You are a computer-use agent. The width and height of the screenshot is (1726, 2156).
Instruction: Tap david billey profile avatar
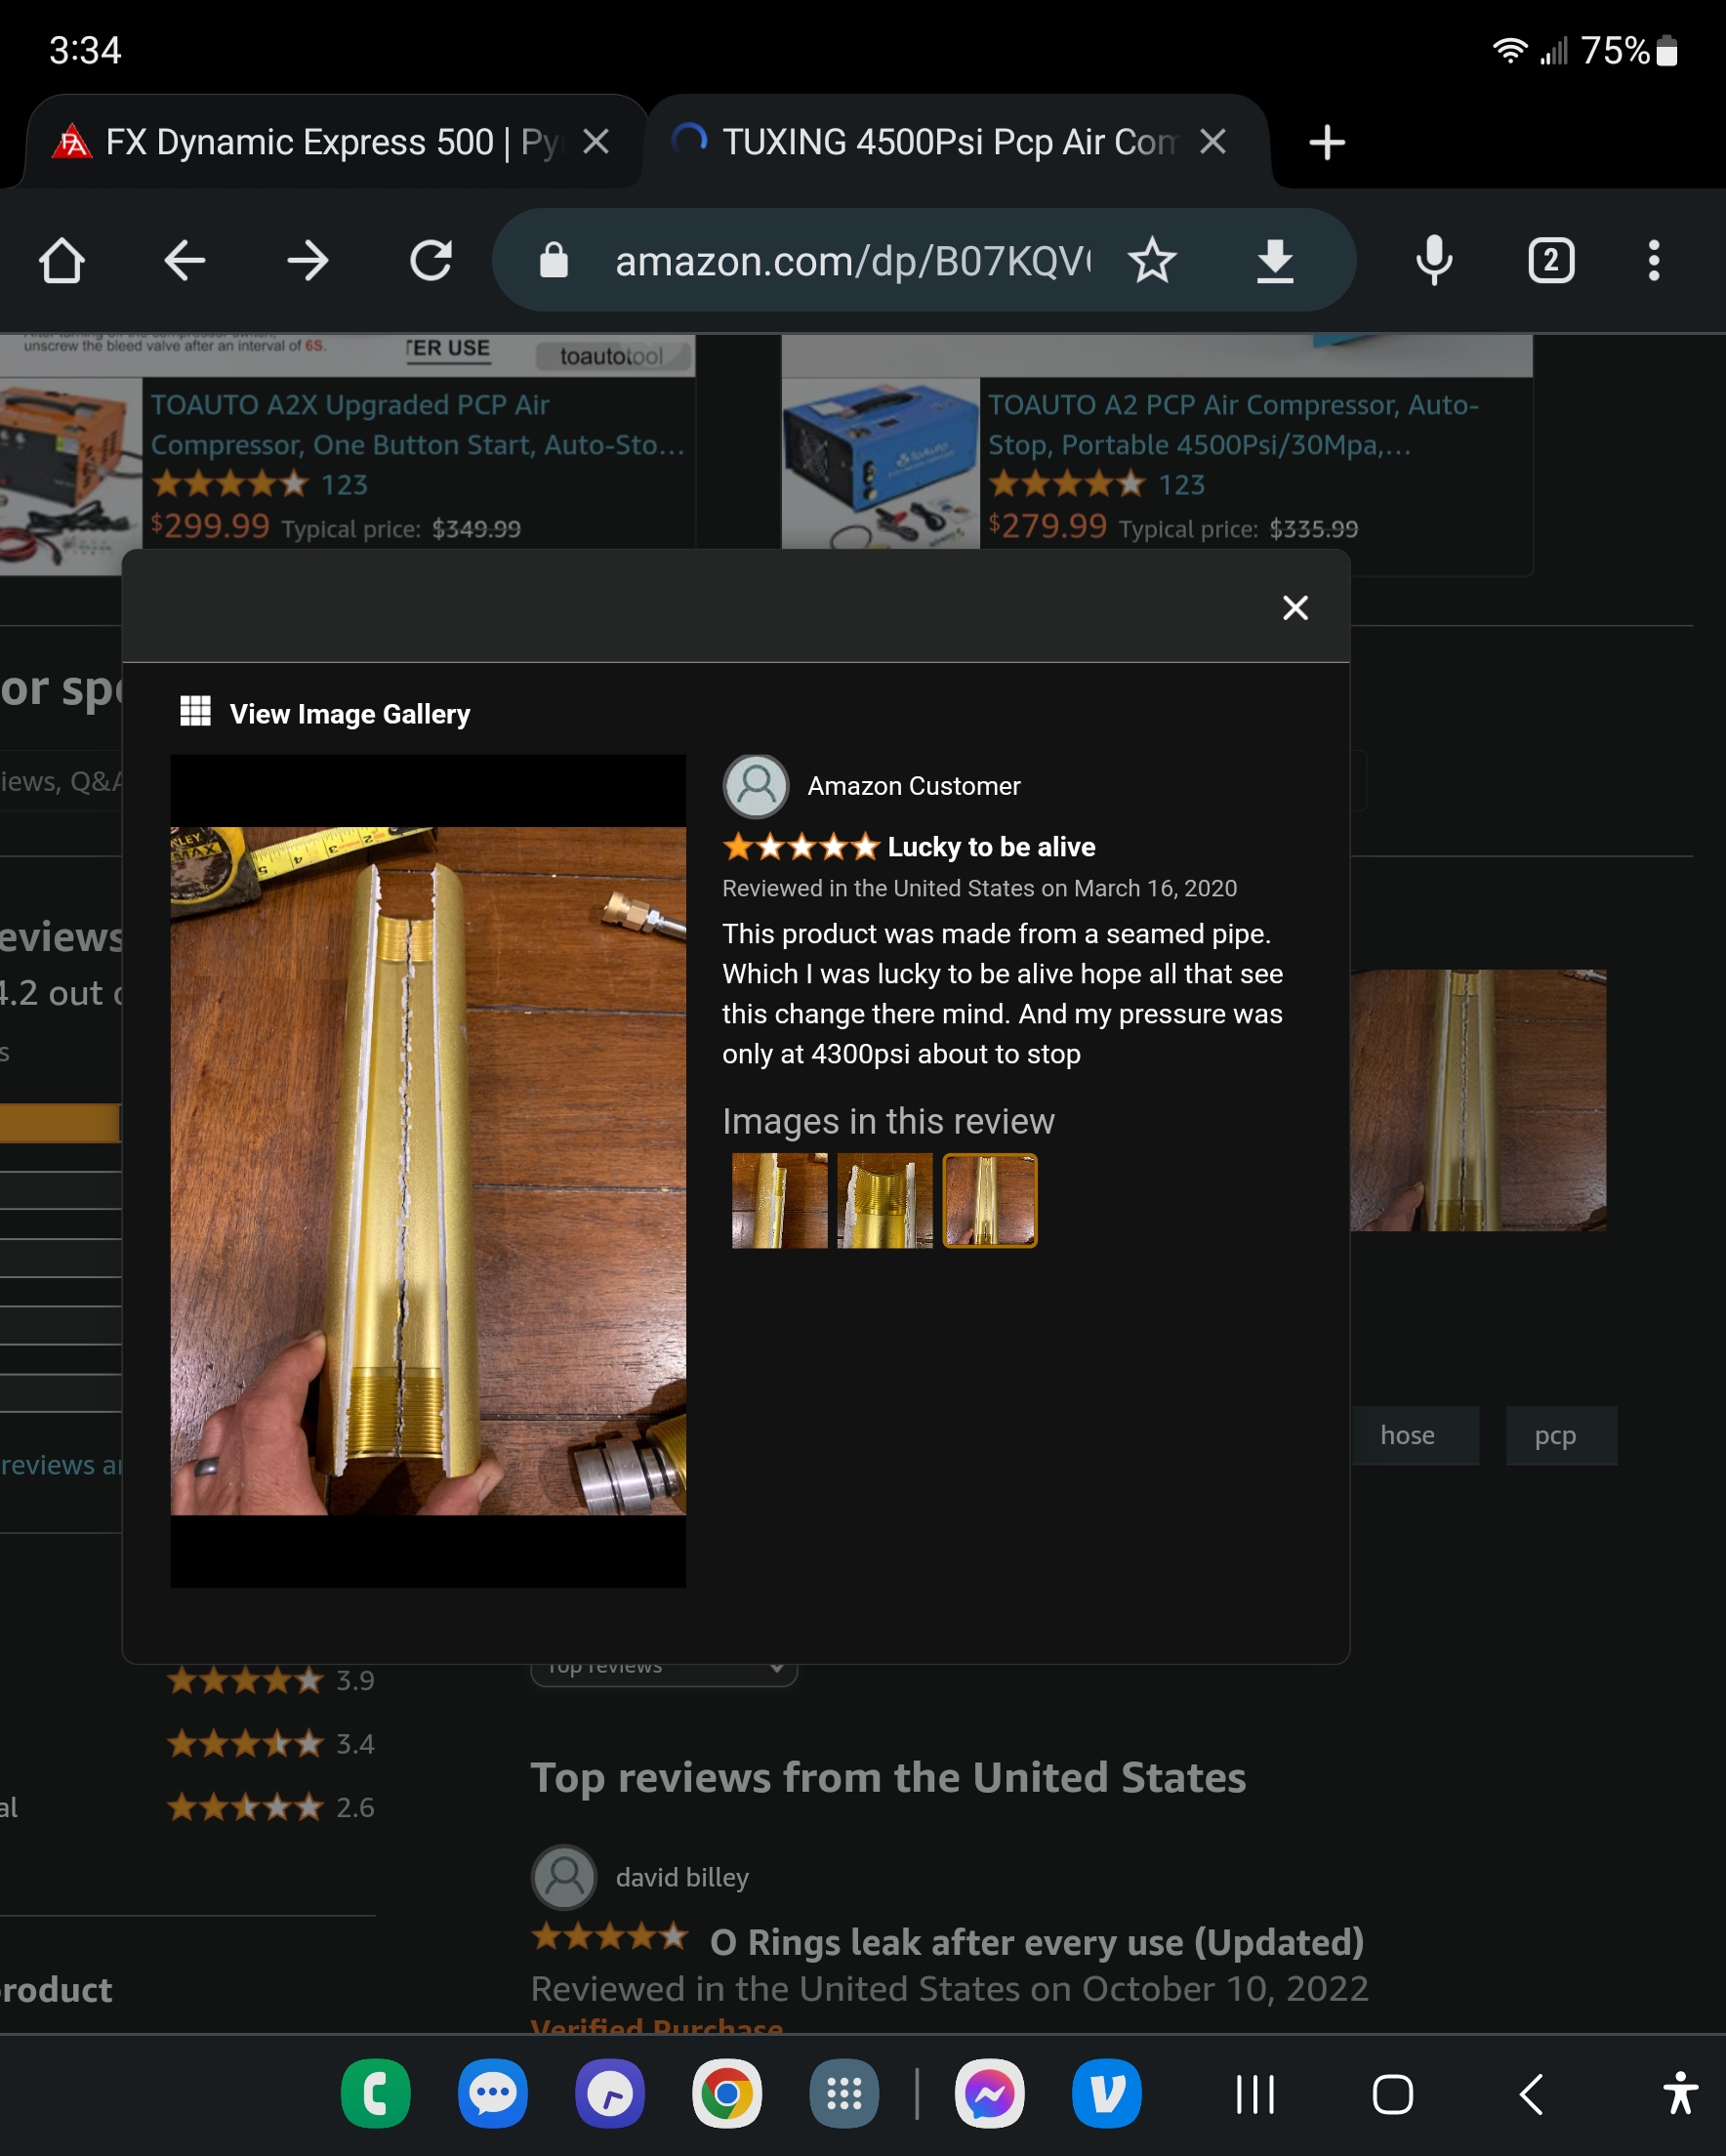point(564,1877)
